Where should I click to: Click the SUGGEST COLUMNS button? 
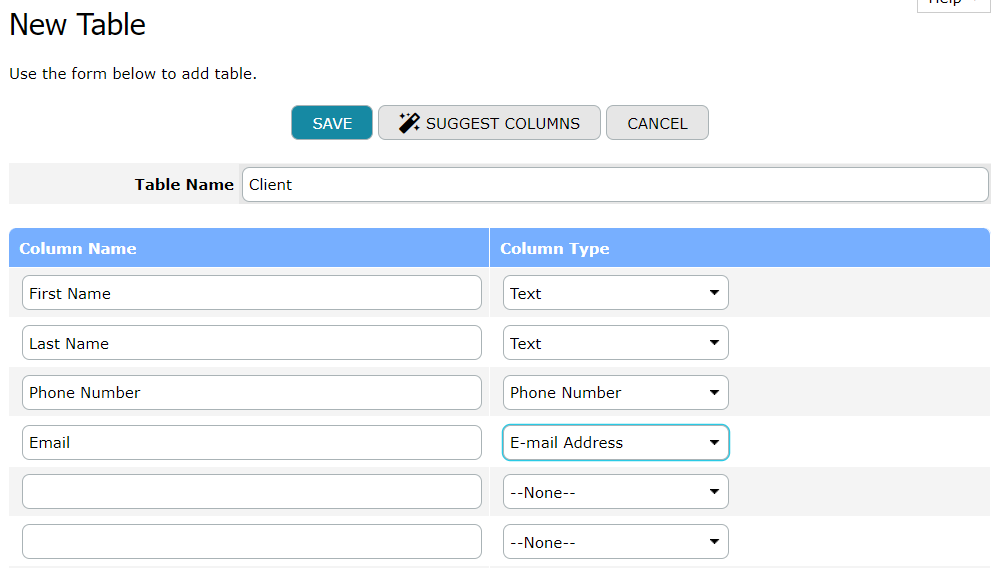[489, 123]
